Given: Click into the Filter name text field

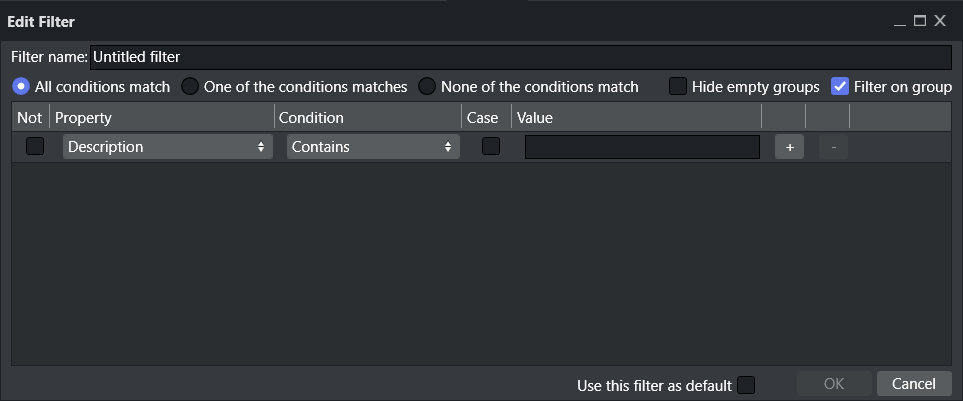Looking at the screenshot, I should tap(520, 58).
